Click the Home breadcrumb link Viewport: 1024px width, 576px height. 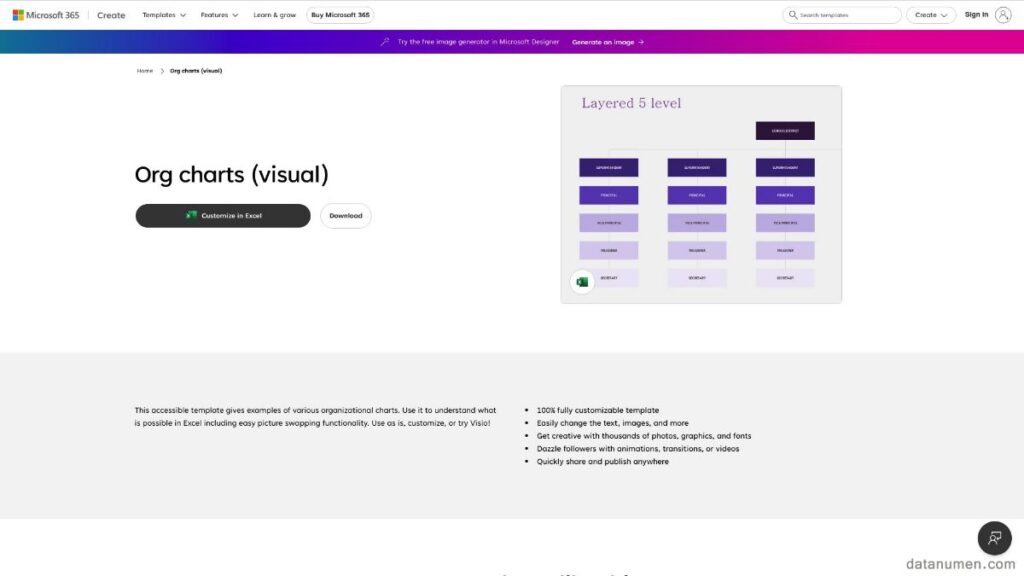[144, 70]
